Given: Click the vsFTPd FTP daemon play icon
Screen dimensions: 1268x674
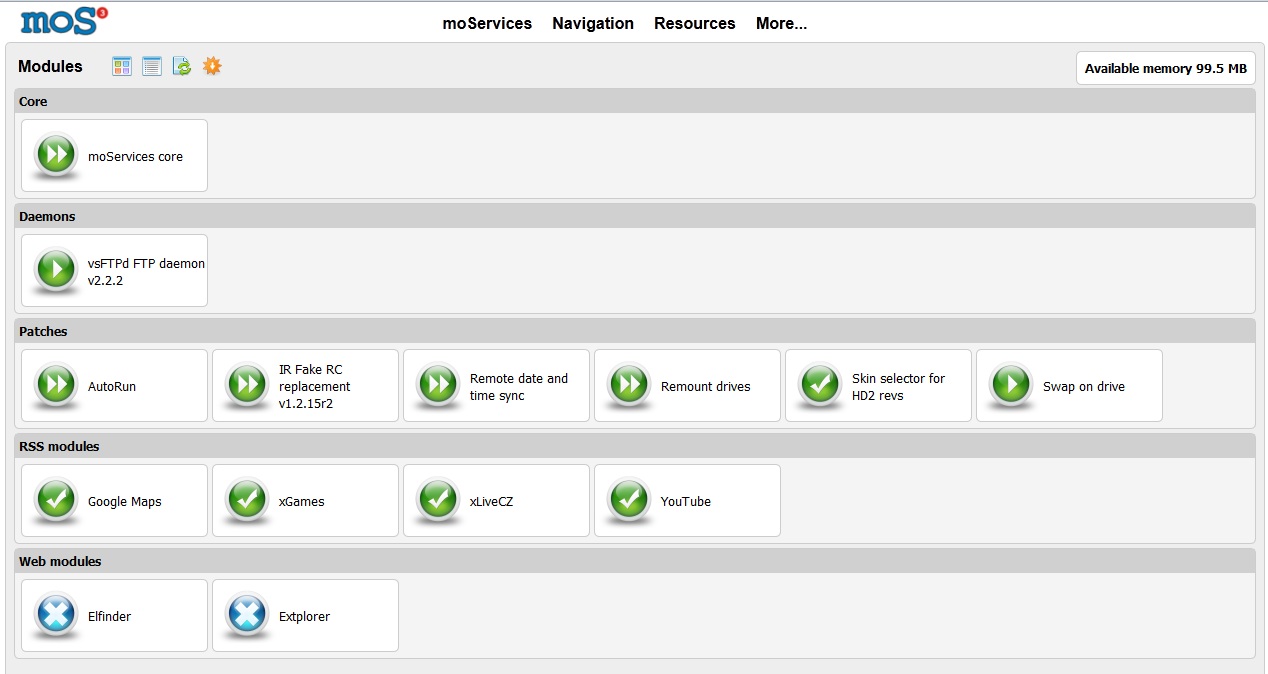Looking at the screenshot, I should (56, 270).
